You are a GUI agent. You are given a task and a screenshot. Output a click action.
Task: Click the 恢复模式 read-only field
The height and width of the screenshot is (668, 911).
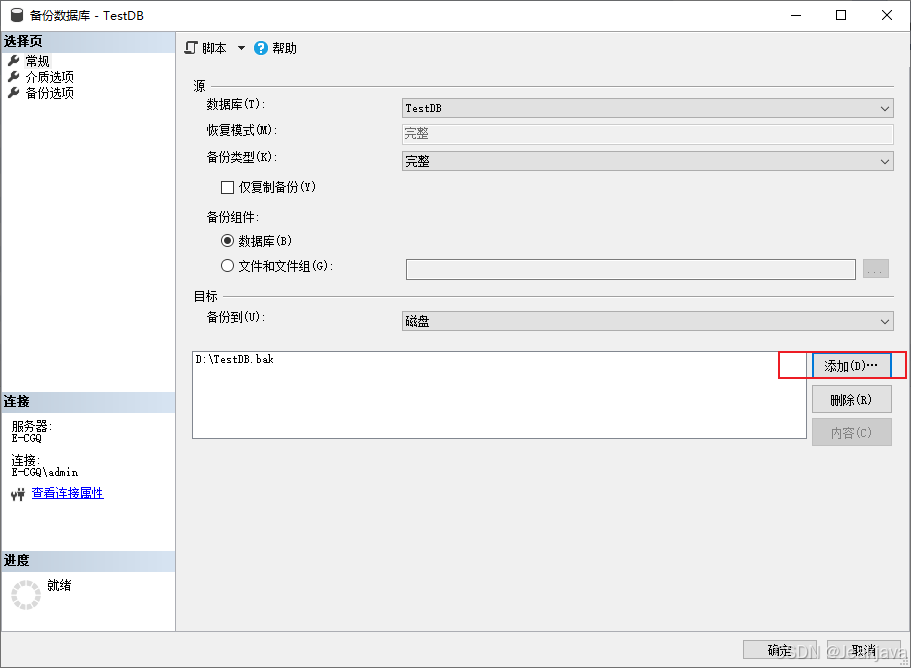647,134
